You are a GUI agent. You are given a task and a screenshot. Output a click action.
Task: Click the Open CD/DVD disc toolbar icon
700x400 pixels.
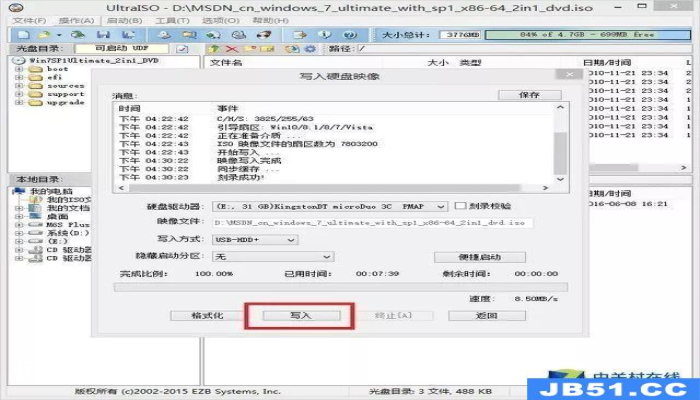(78, 35)
